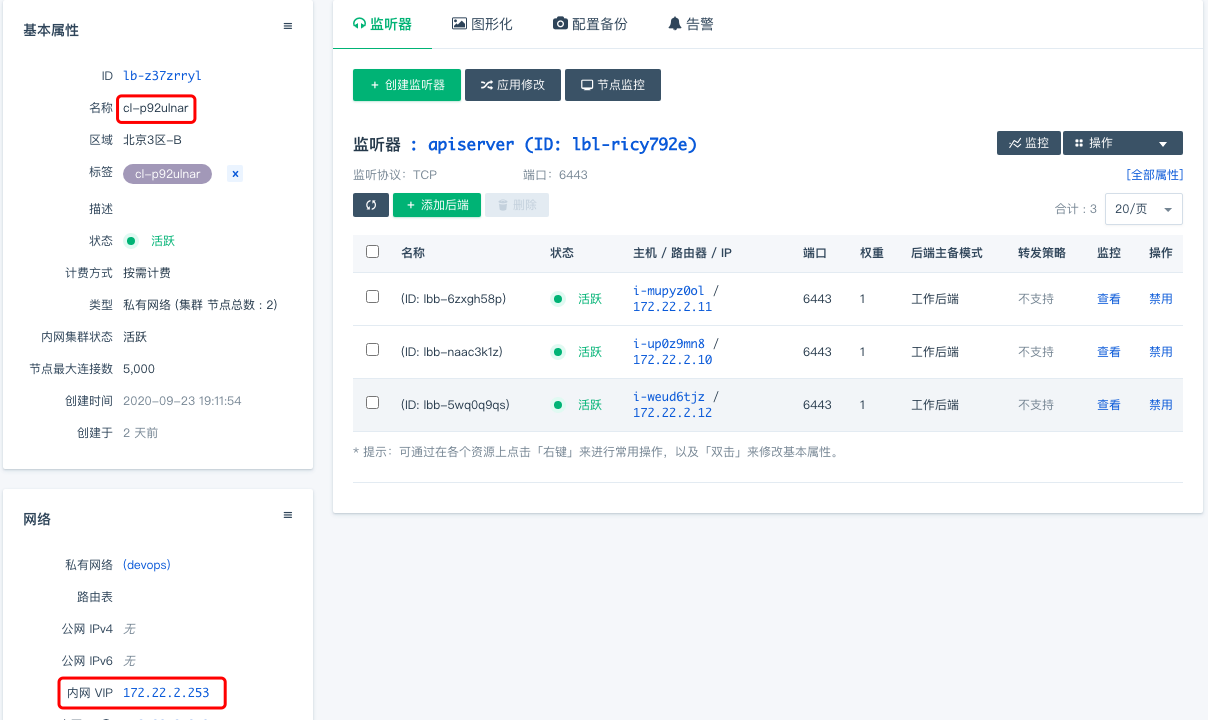The width and height of the screenshot is (1208, 720).
Task: Click the refresh backends icon button
Action: [371, 205]
